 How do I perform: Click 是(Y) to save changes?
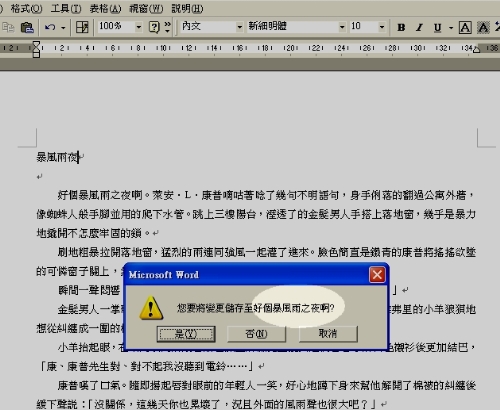click(186, 334)
